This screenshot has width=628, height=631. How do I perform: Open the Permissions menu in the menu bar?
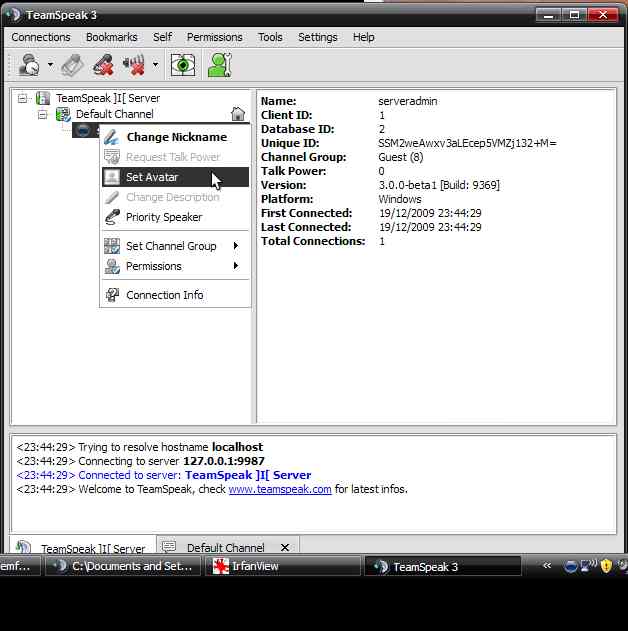point(214,37)
